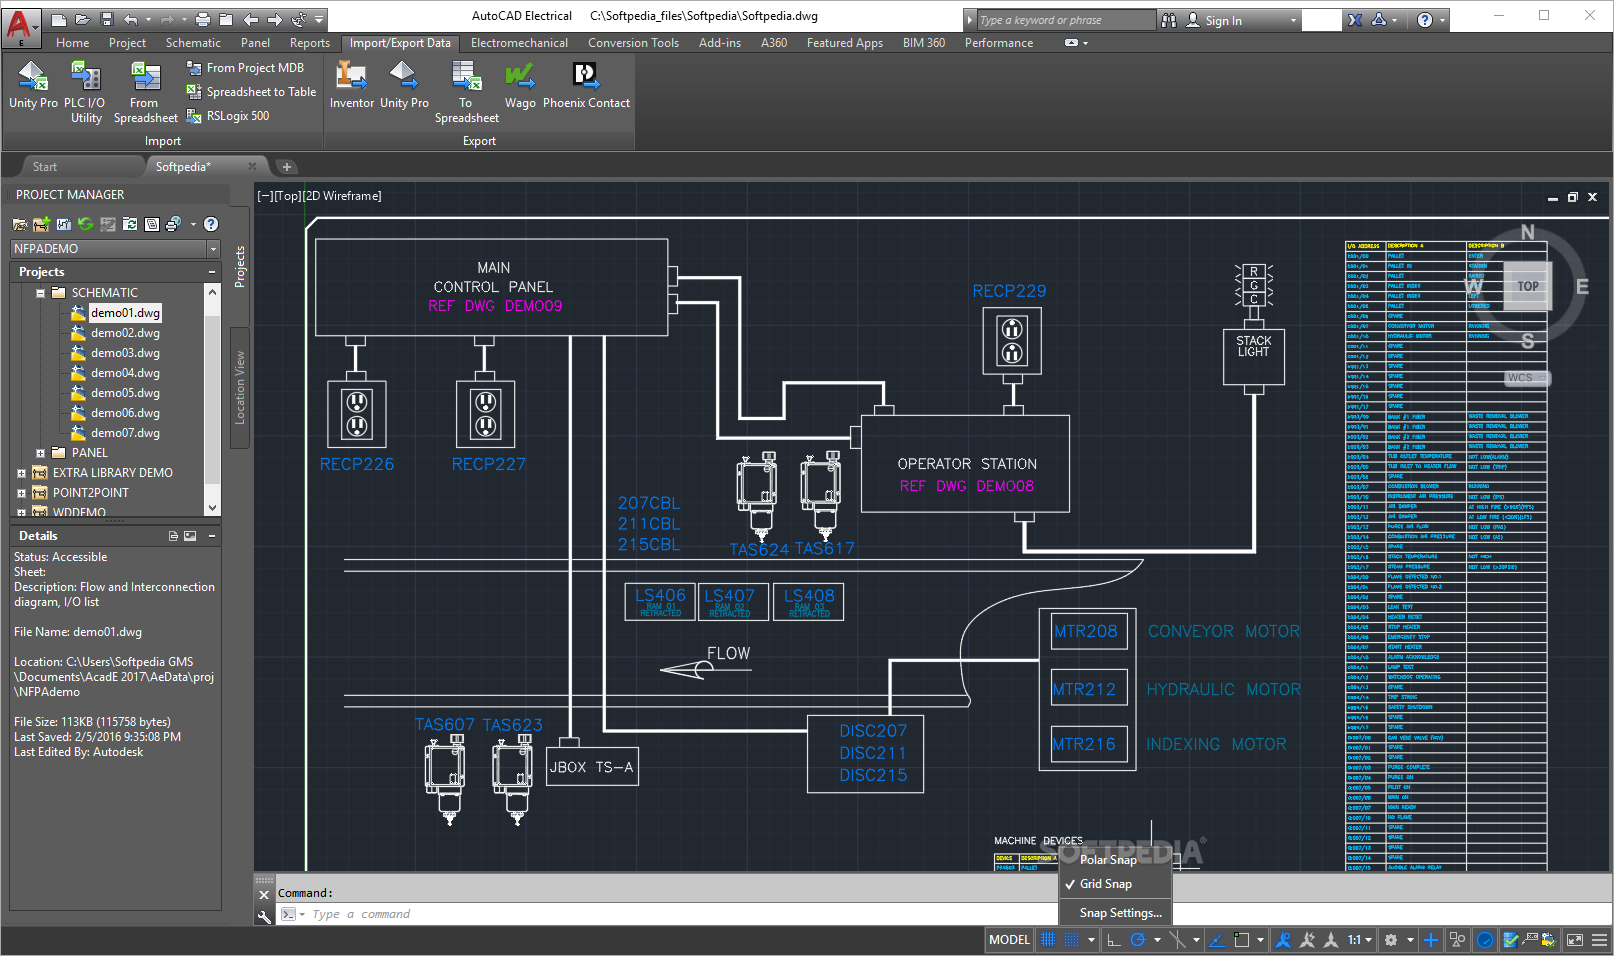Open Project Manager help question icon
Viewport: 1614px width, 956px height.
(x=211, y=224)
